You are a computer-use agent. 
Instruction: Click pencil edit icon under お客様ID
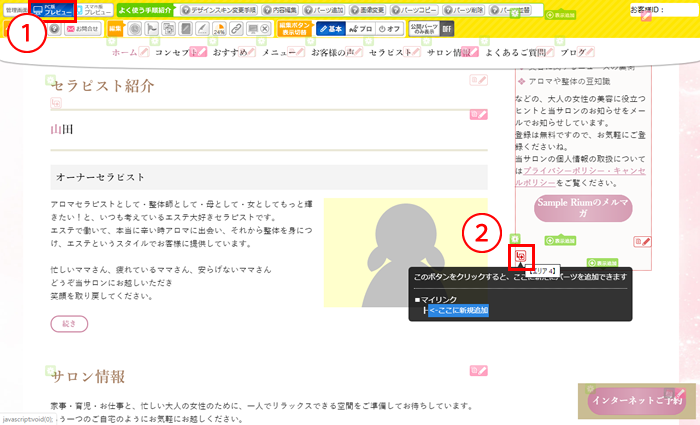pyautogui.click(x=646, y=17)
